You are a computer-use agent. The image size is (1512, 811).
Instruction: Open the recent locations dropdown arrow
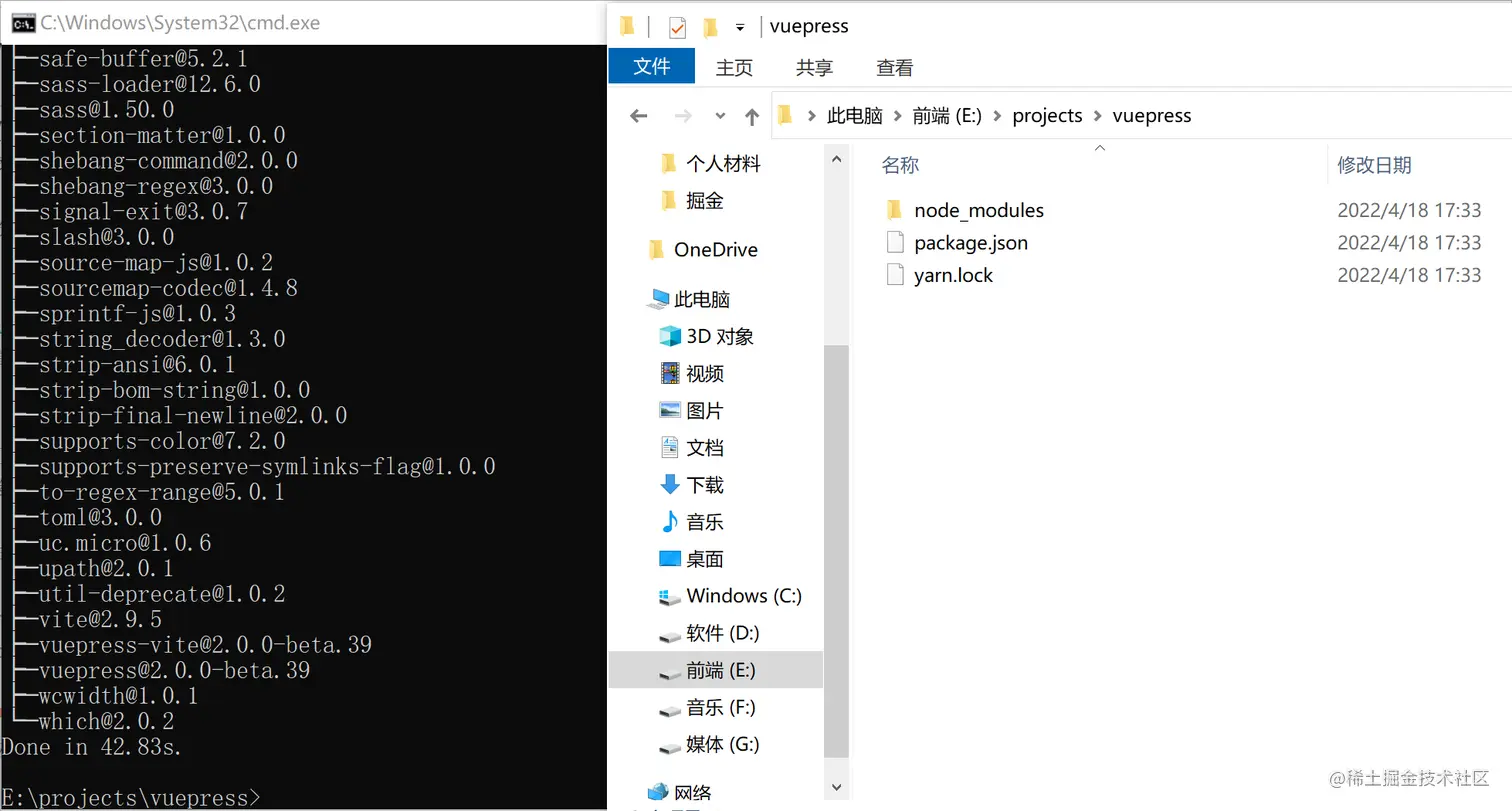720,115
